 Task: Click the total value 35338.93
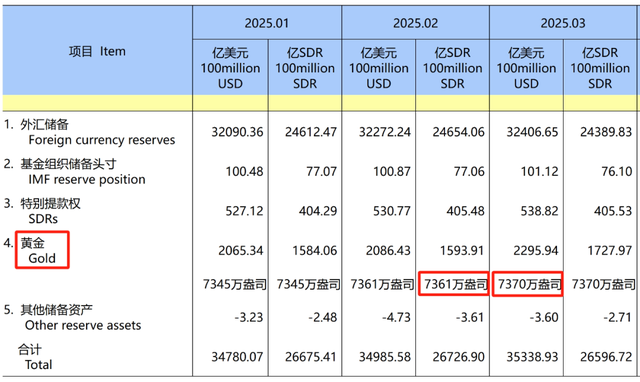[x=532, y=357]
